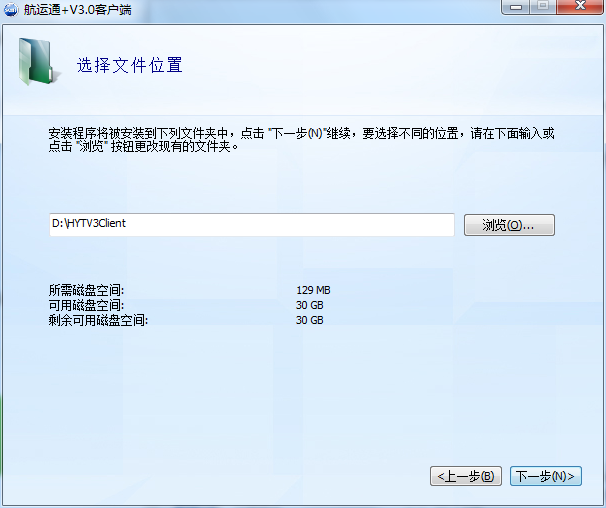Click the maximize window button
The width and height of the screenshot is (606, 508).
tap(543, 7)
